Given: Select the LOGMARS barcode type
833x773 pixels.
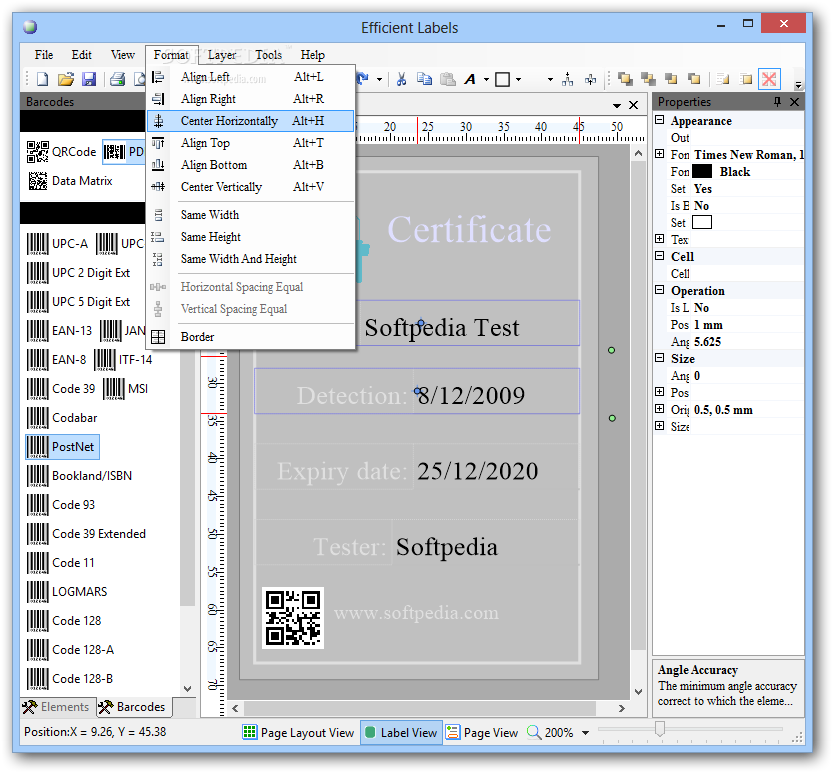Looking at the screenshot, I should [67, 592].
